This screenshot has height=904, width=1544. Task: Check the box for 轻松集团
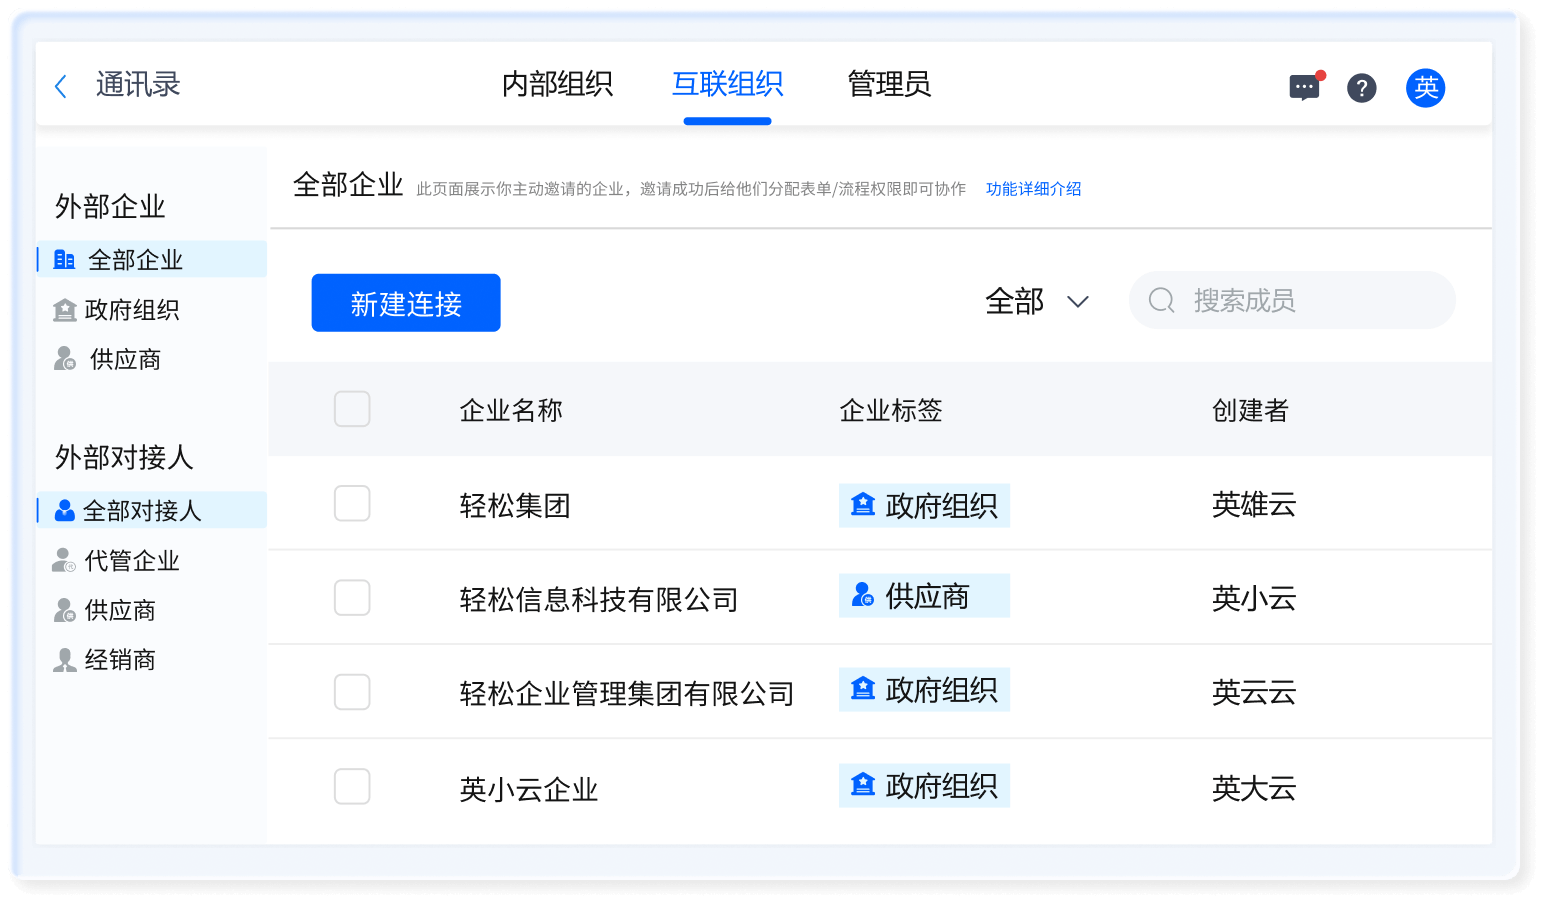[x=352, y=504]
